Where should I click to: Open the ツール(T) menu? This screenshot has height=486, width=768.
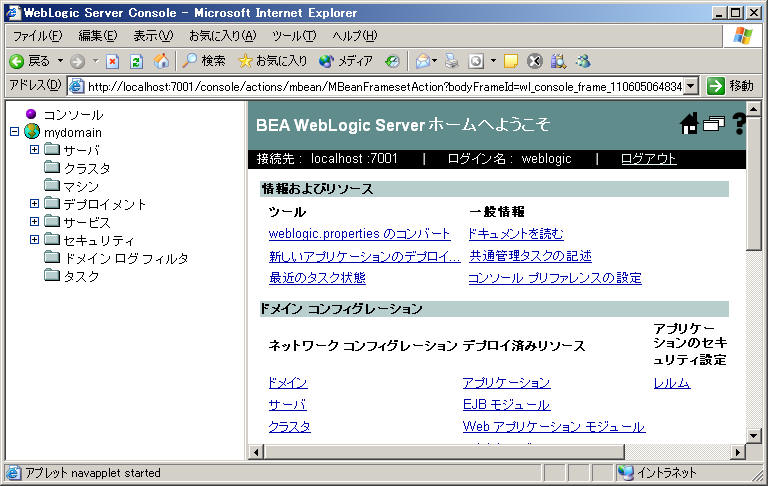click(293, 36)
